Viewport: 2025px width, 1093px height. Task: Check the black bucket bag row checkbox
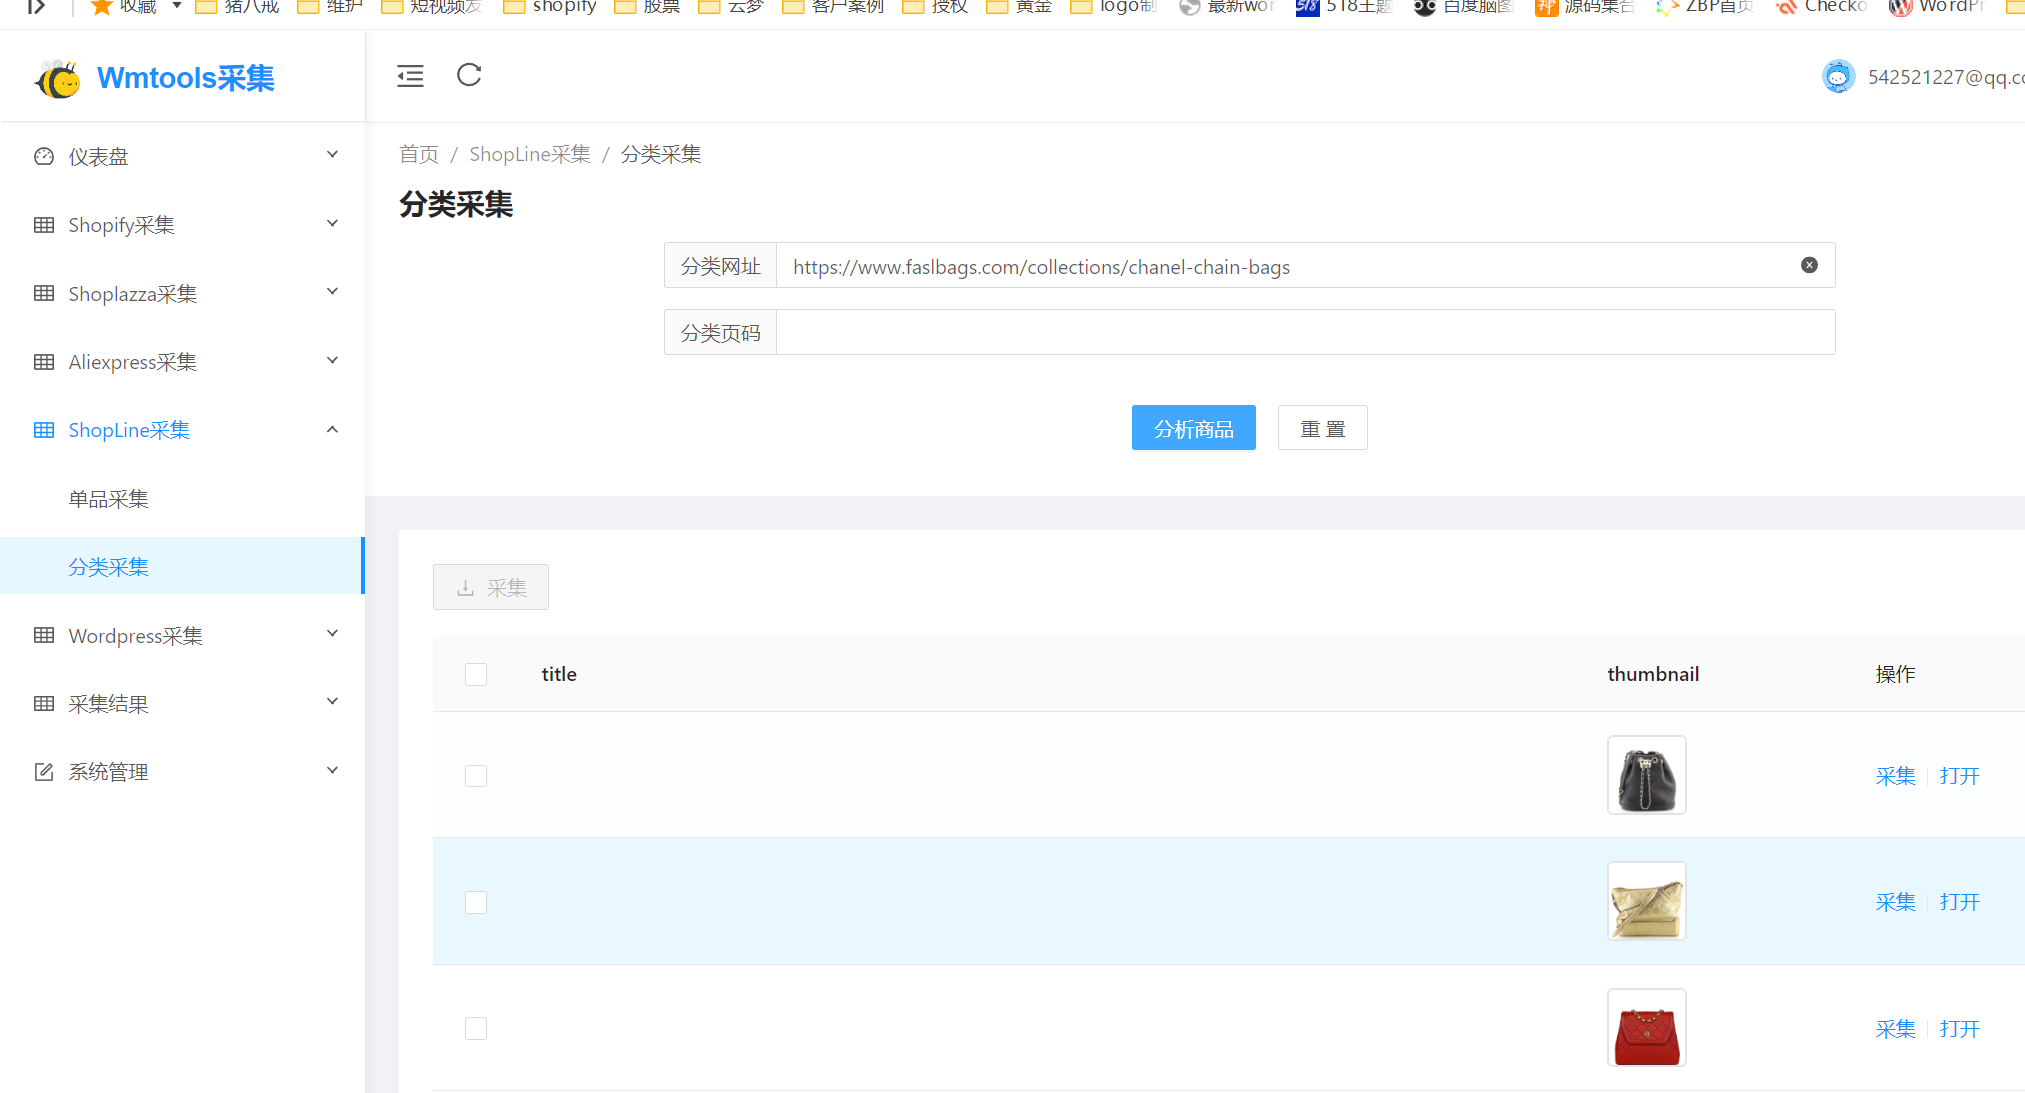point(475,775)
